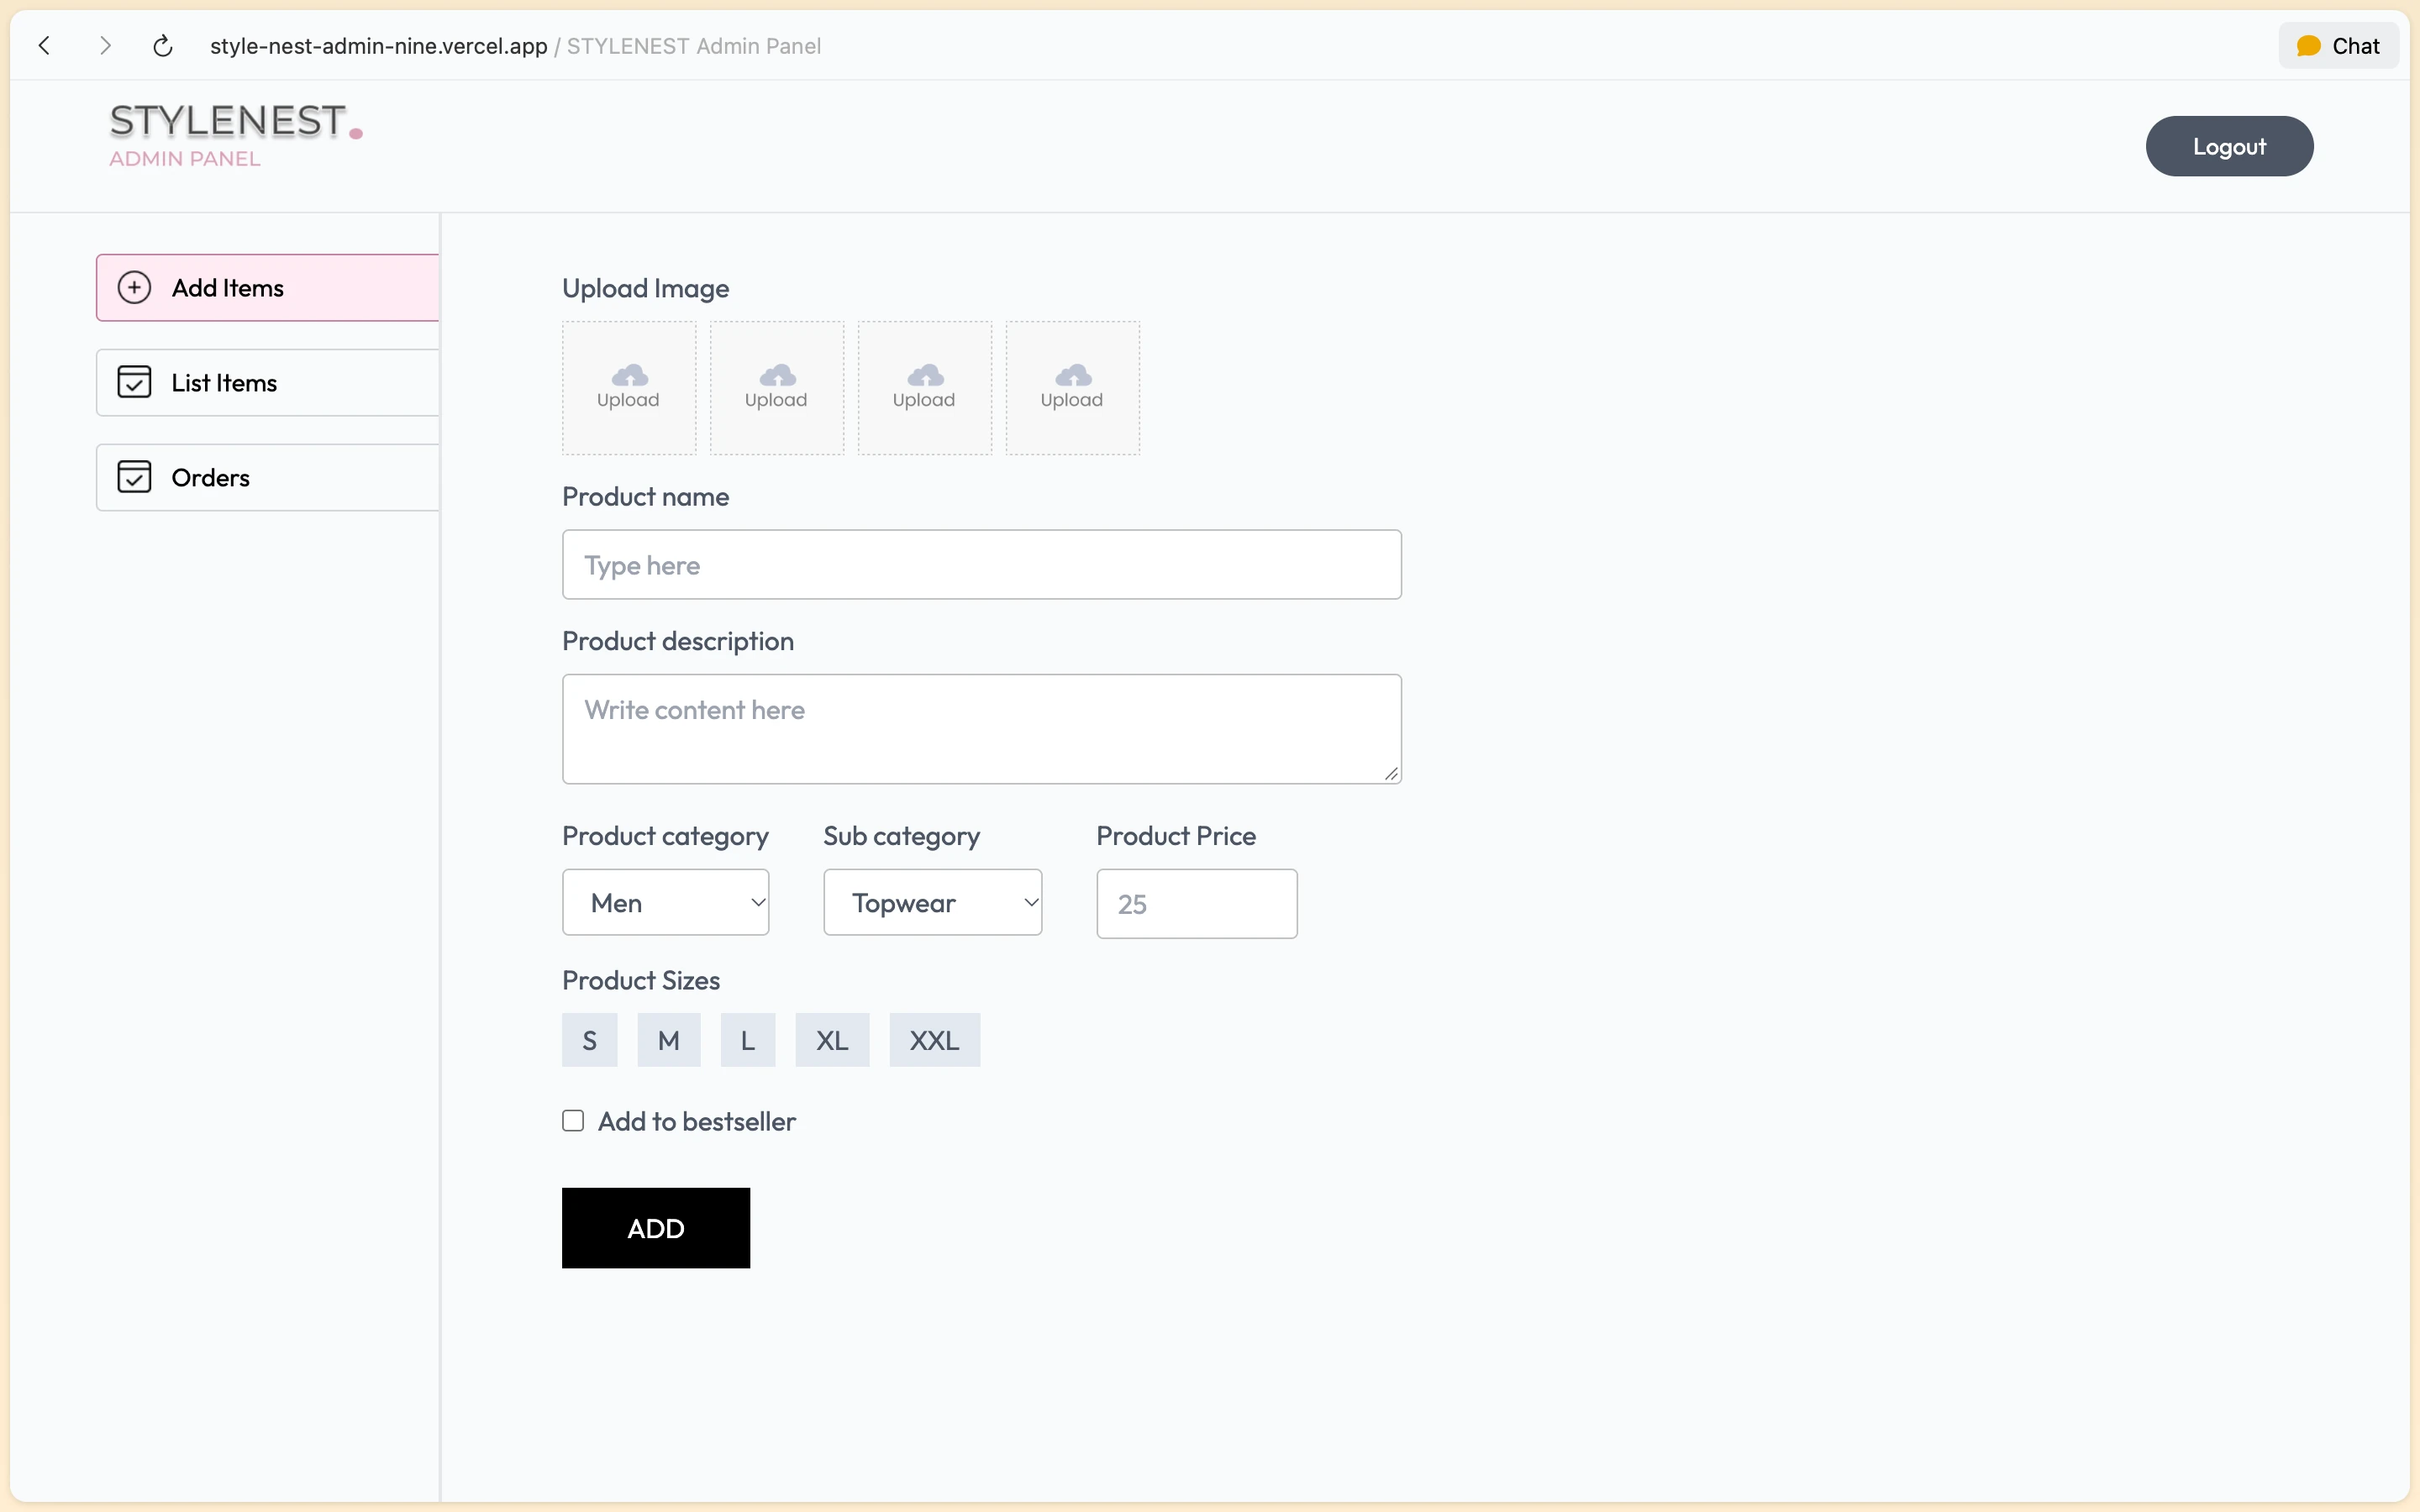The height and width of the screenshot is (1512, 2420).
Task: Click the checklist icon beside List Items
Action: 134,382
